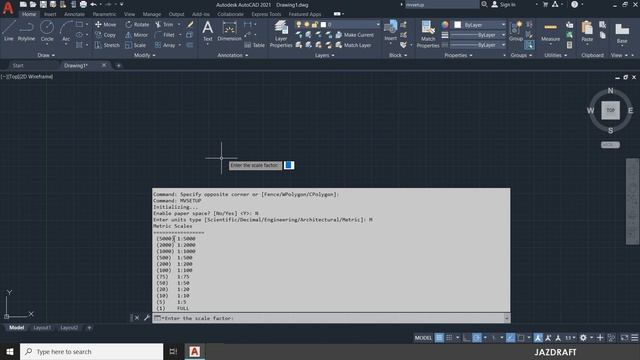Click the Paste clipboard icon
This screenshot has width=640, height=360.
(x=587, y=31)
